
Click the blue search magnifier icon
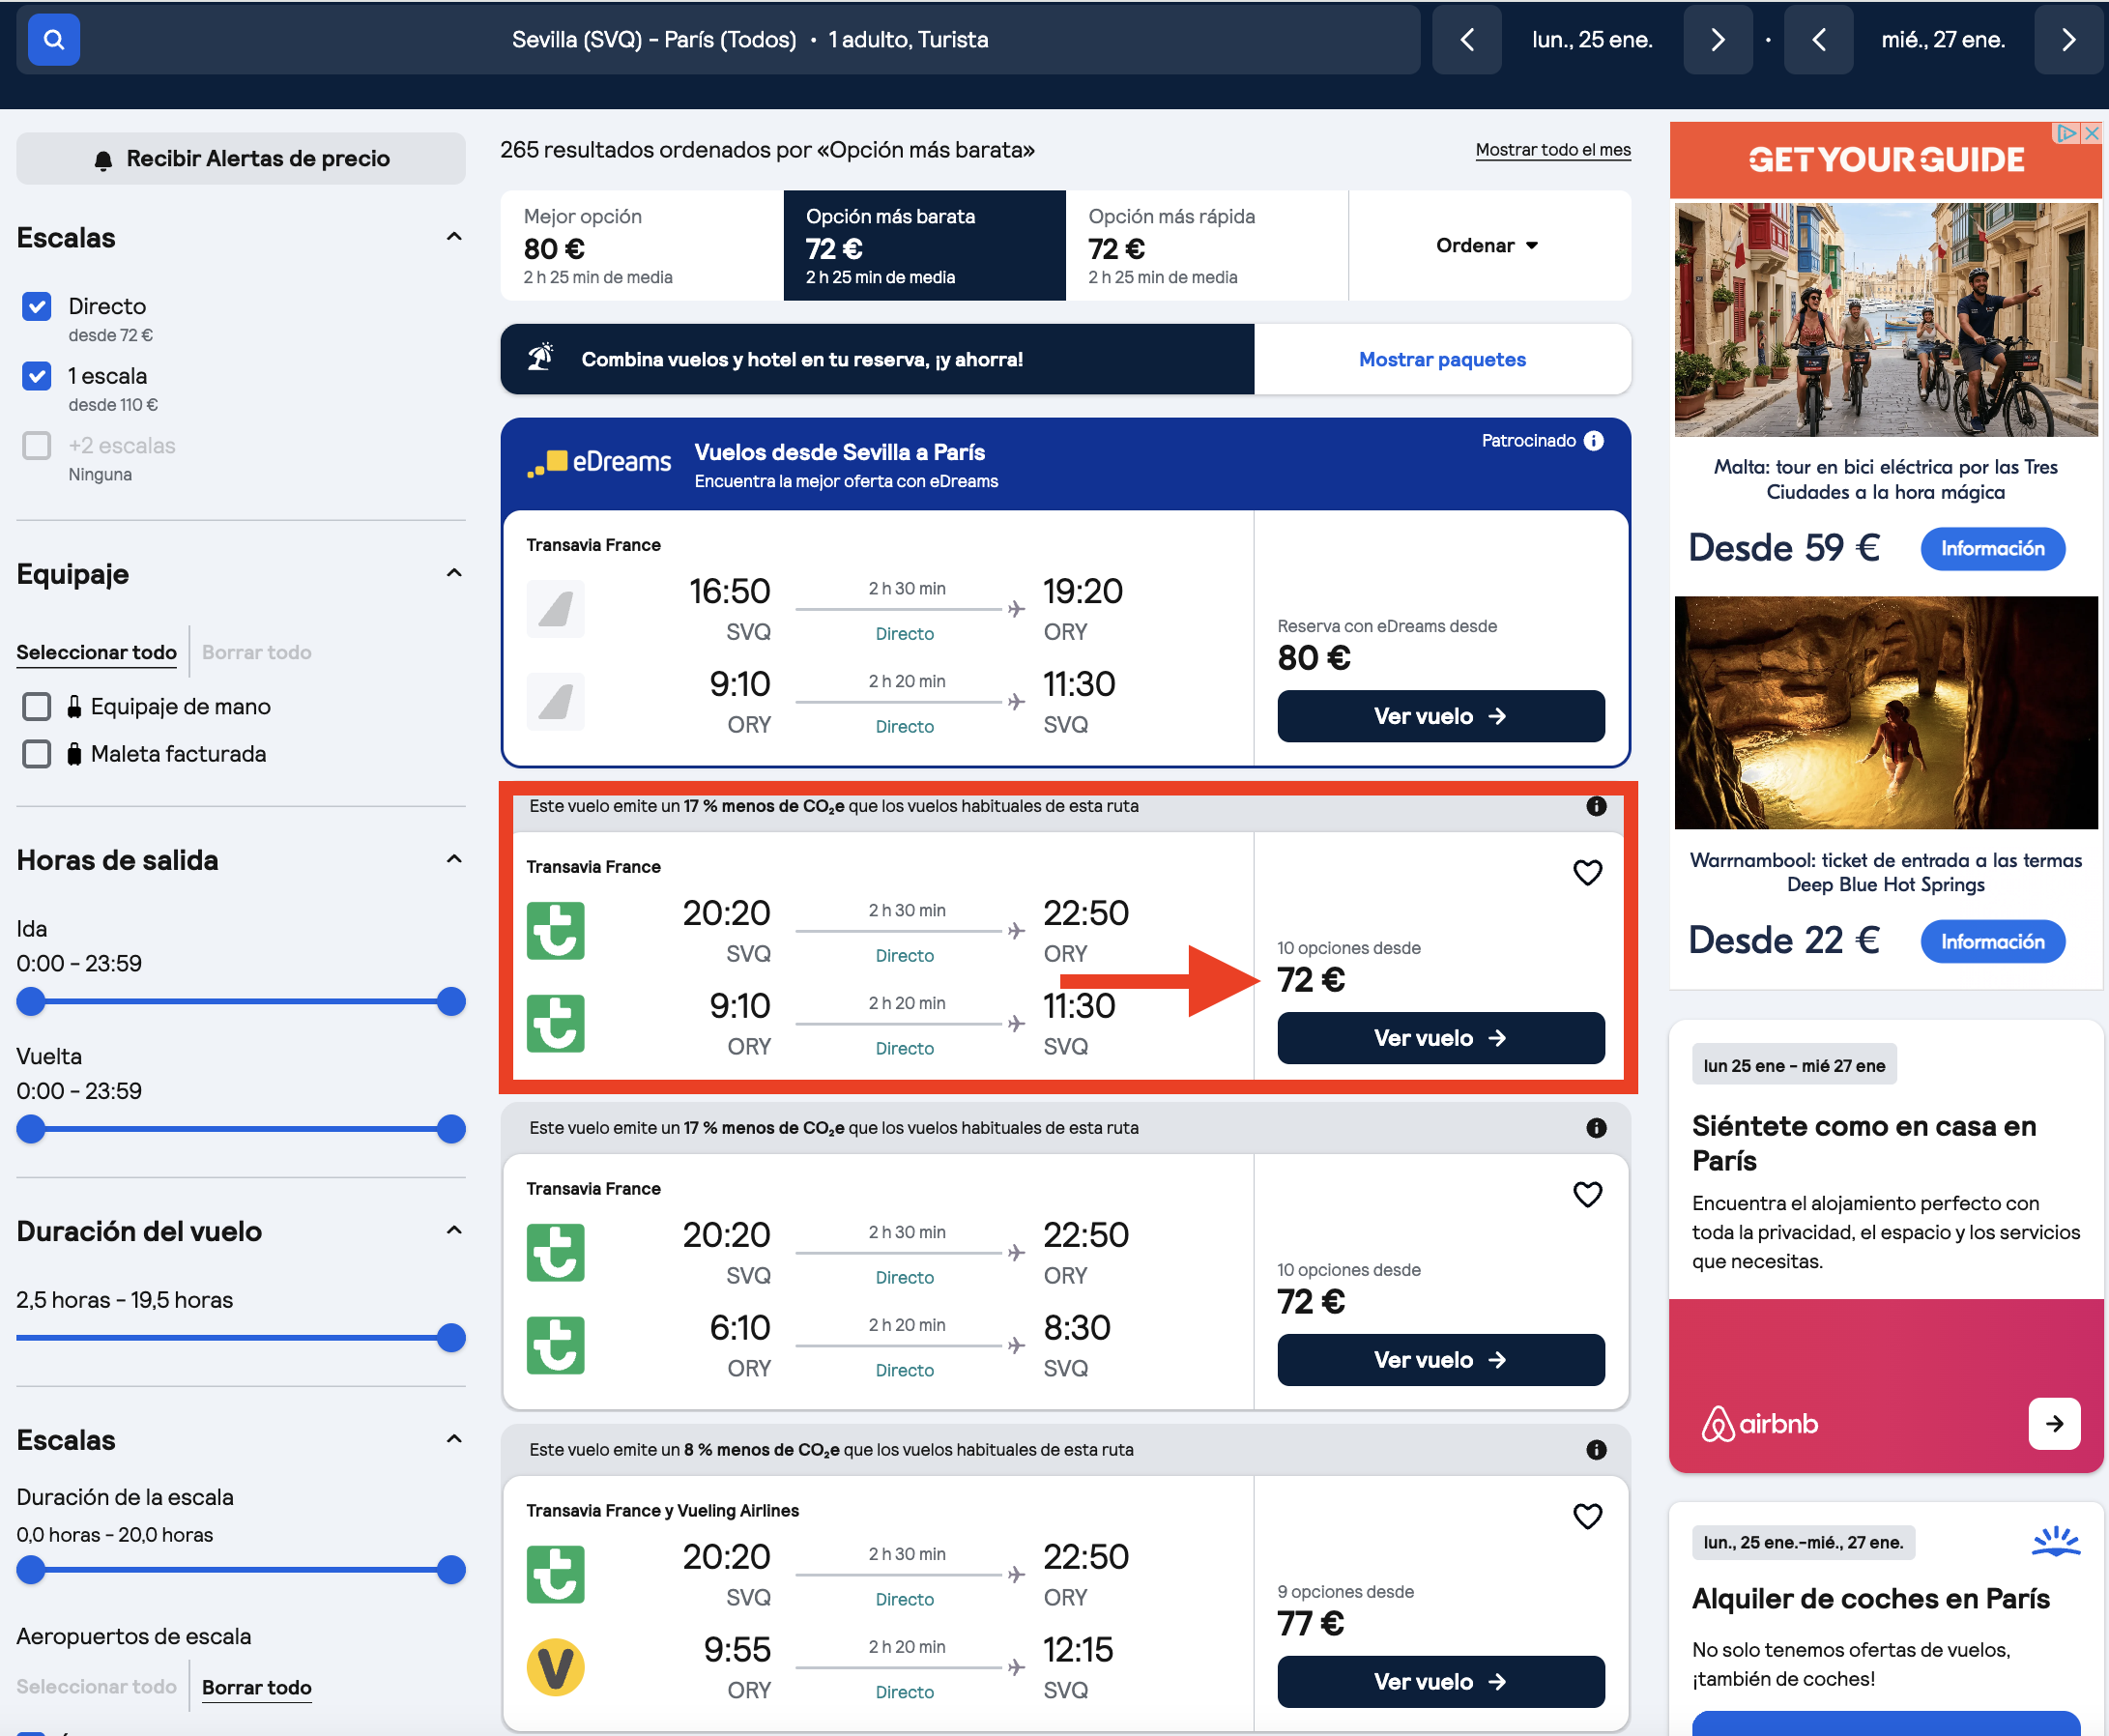54,40
